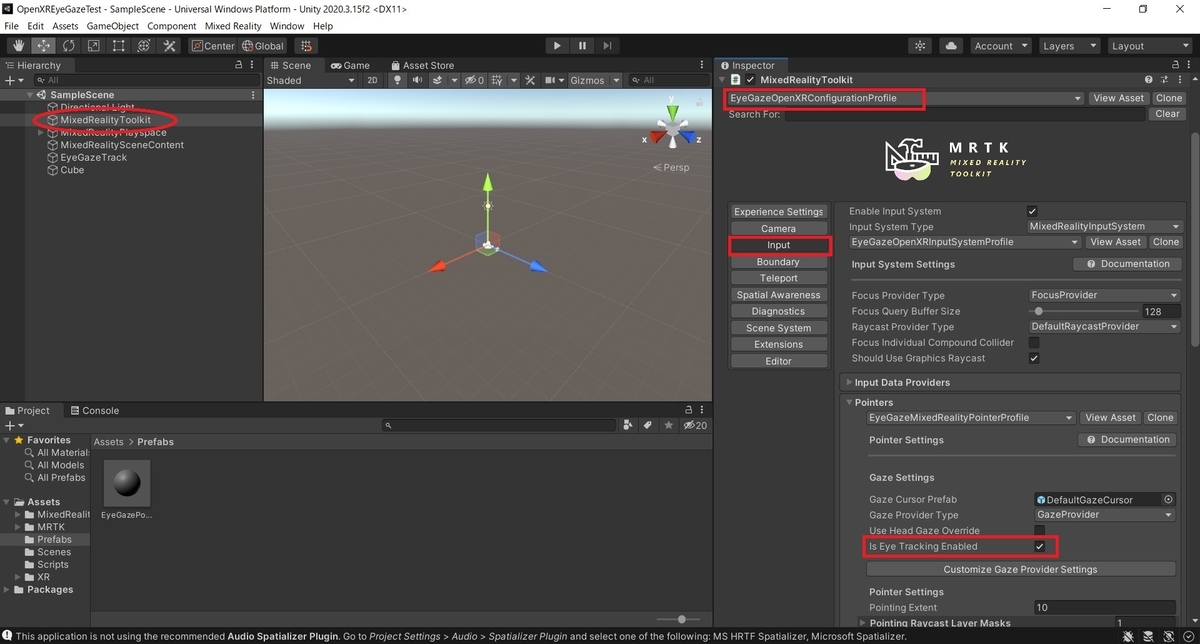Viewport: 1200px width, 644px height.
Task: Toggle scene audio speaker icon
Action: [418, 80]
